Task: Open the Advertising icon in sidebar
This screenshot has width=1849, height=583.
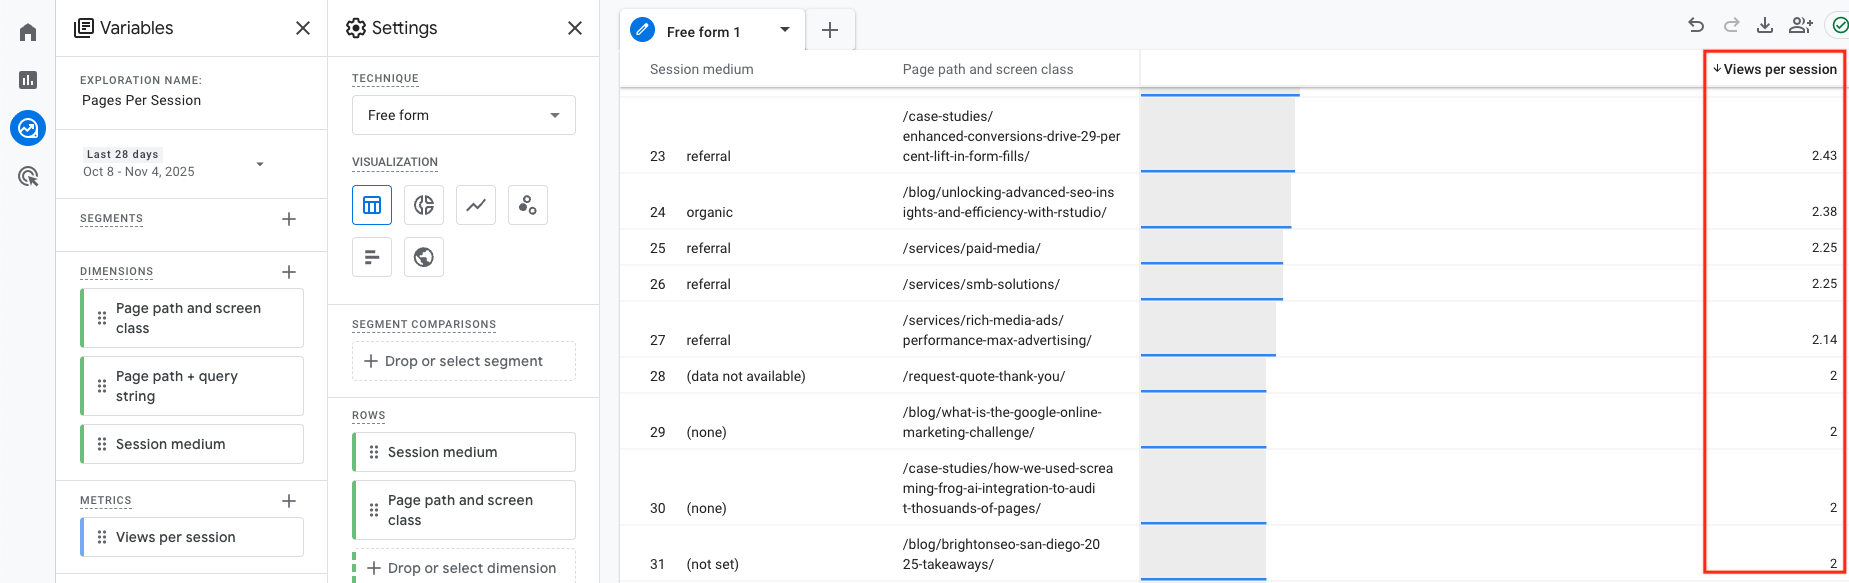Action: click(28, 177)
